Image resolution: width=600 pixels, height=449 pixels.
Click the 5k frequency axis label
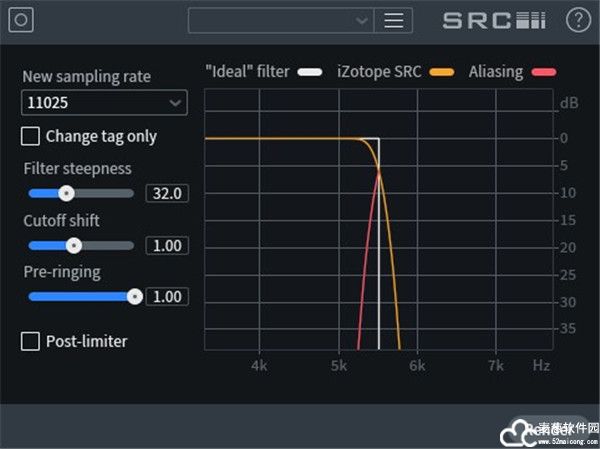coord(339,366)
